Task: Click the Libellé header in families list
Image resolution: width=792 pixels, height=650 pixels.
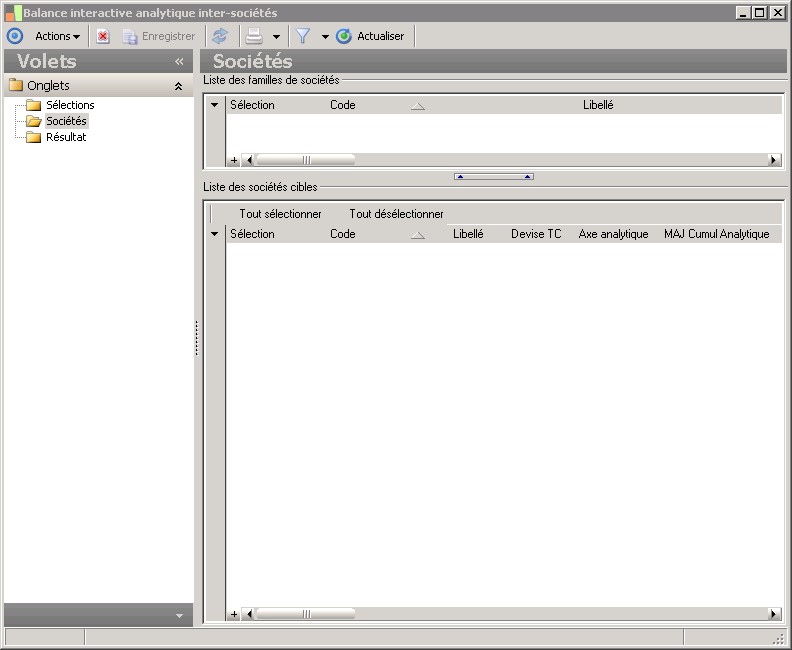Action: [x=598, y=105]
